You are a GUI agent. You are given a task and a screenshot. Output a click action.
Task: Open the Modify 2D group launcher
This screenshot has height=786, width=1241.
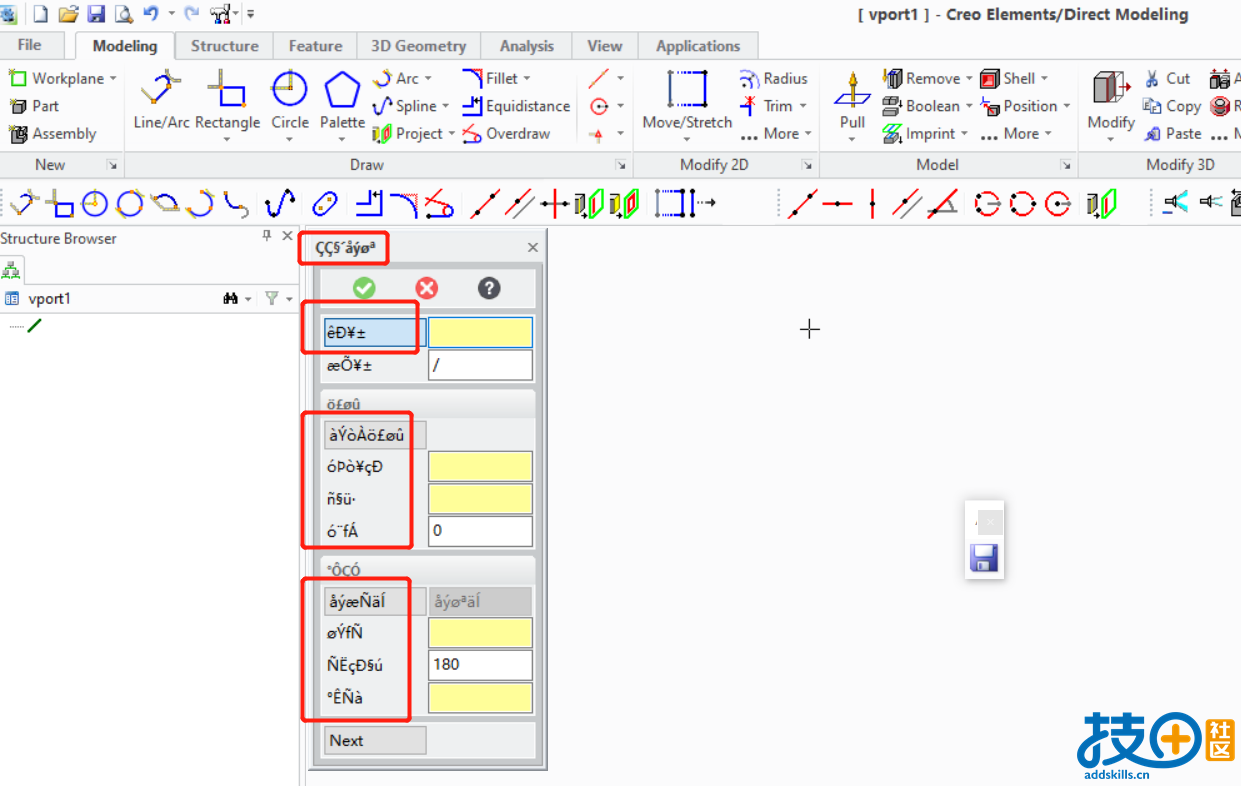coord(807,165)
